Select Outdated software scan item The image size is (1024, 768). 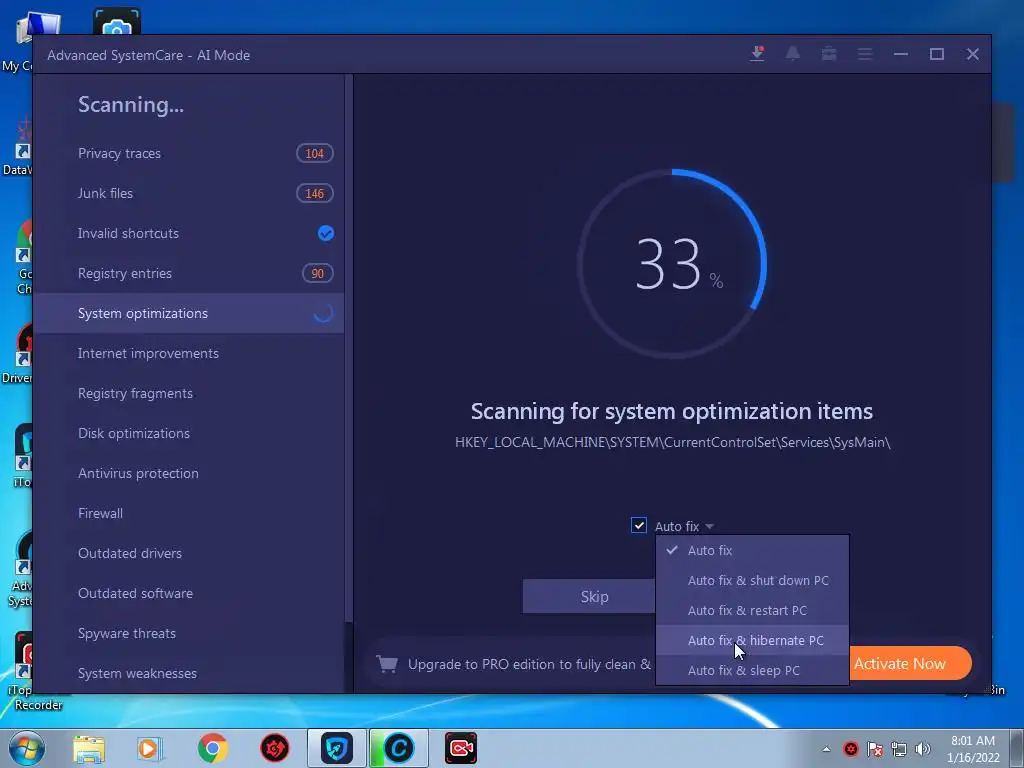pos(189,593)
